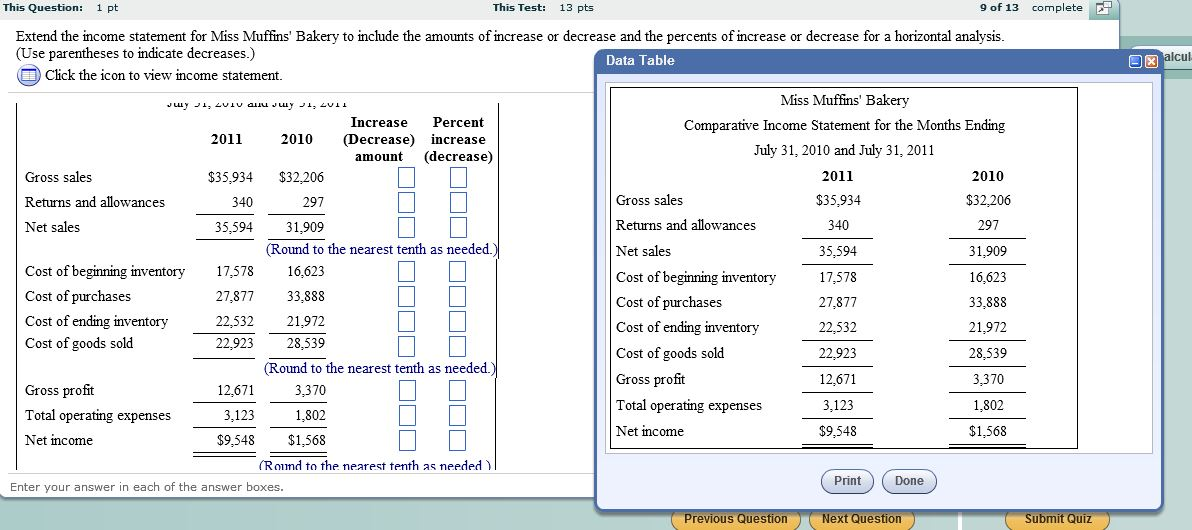Click Returns and allowances percent box
The width and height of the screenshot is (1192, 530).
(457, 202)
